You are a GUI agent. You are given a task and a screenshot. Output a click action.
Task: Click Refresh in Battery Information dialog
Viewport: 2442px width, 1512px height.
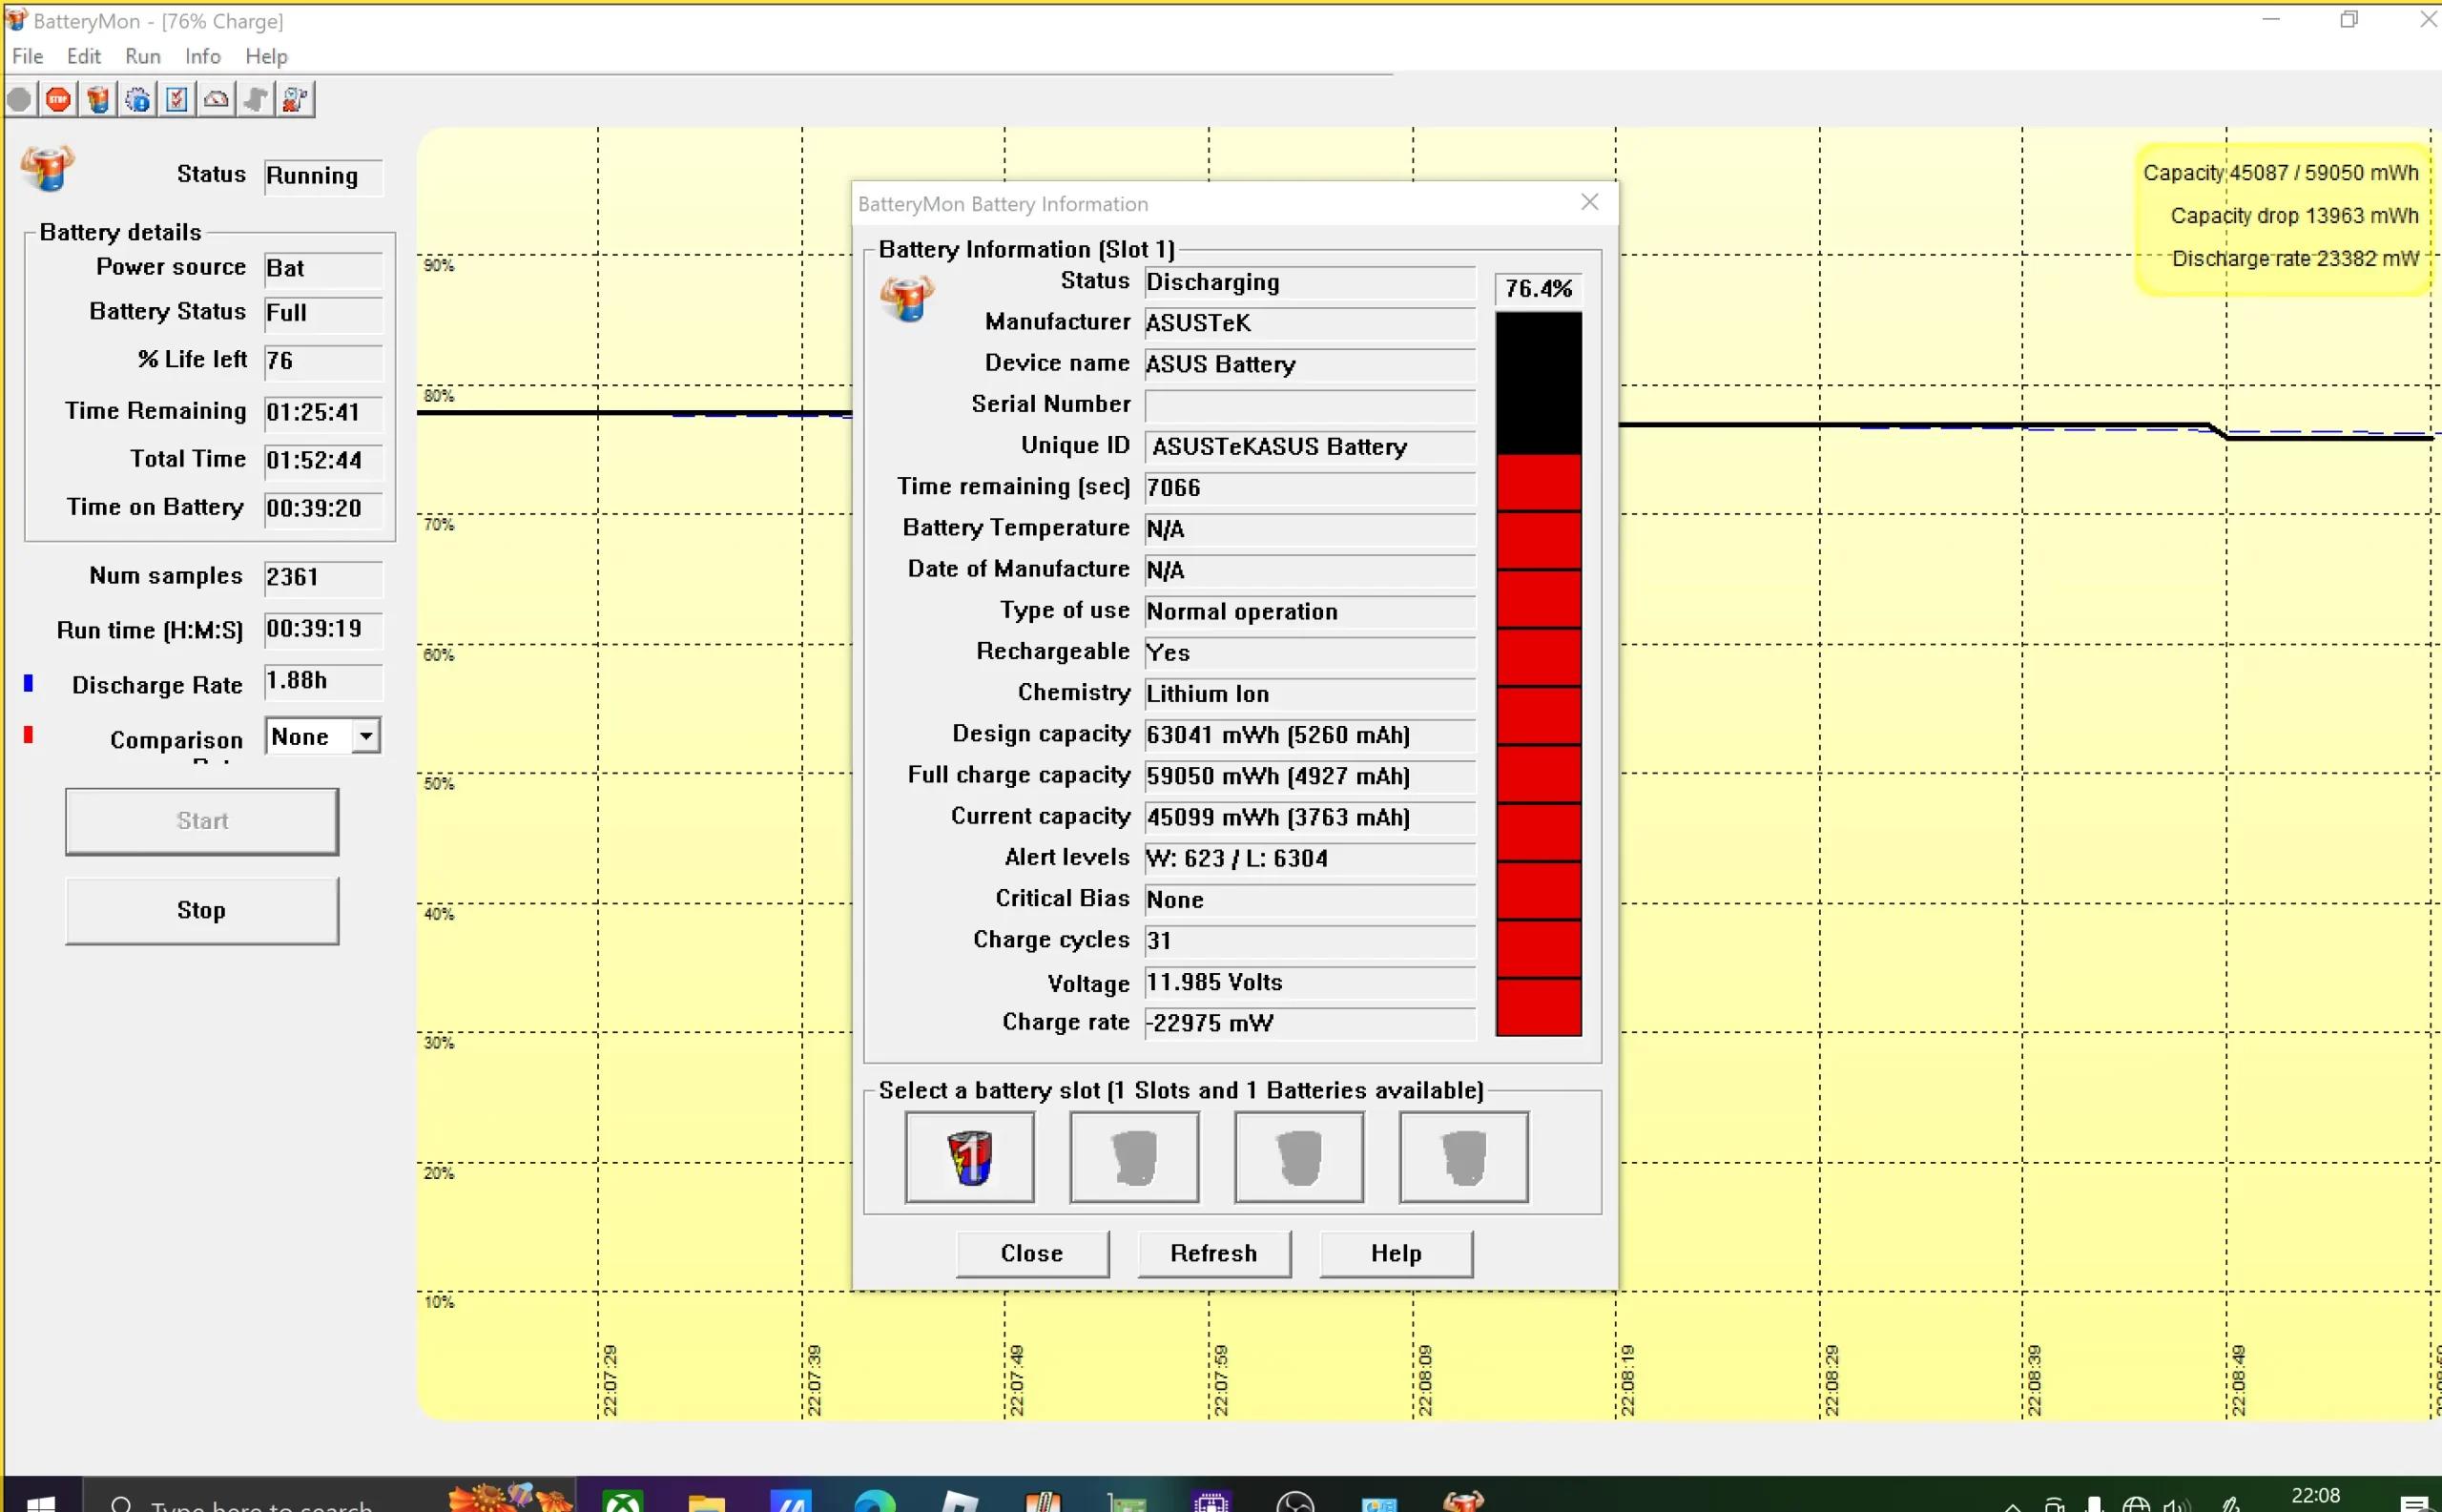tap(1214, 1254)
